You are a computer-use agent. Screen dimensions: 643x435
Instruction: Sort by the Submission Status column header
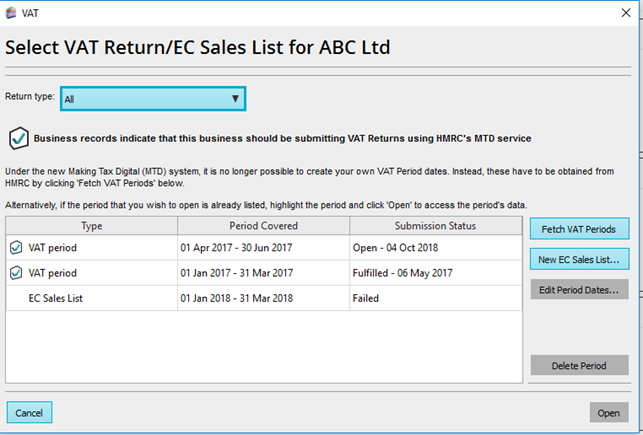[x=436, y=226]
